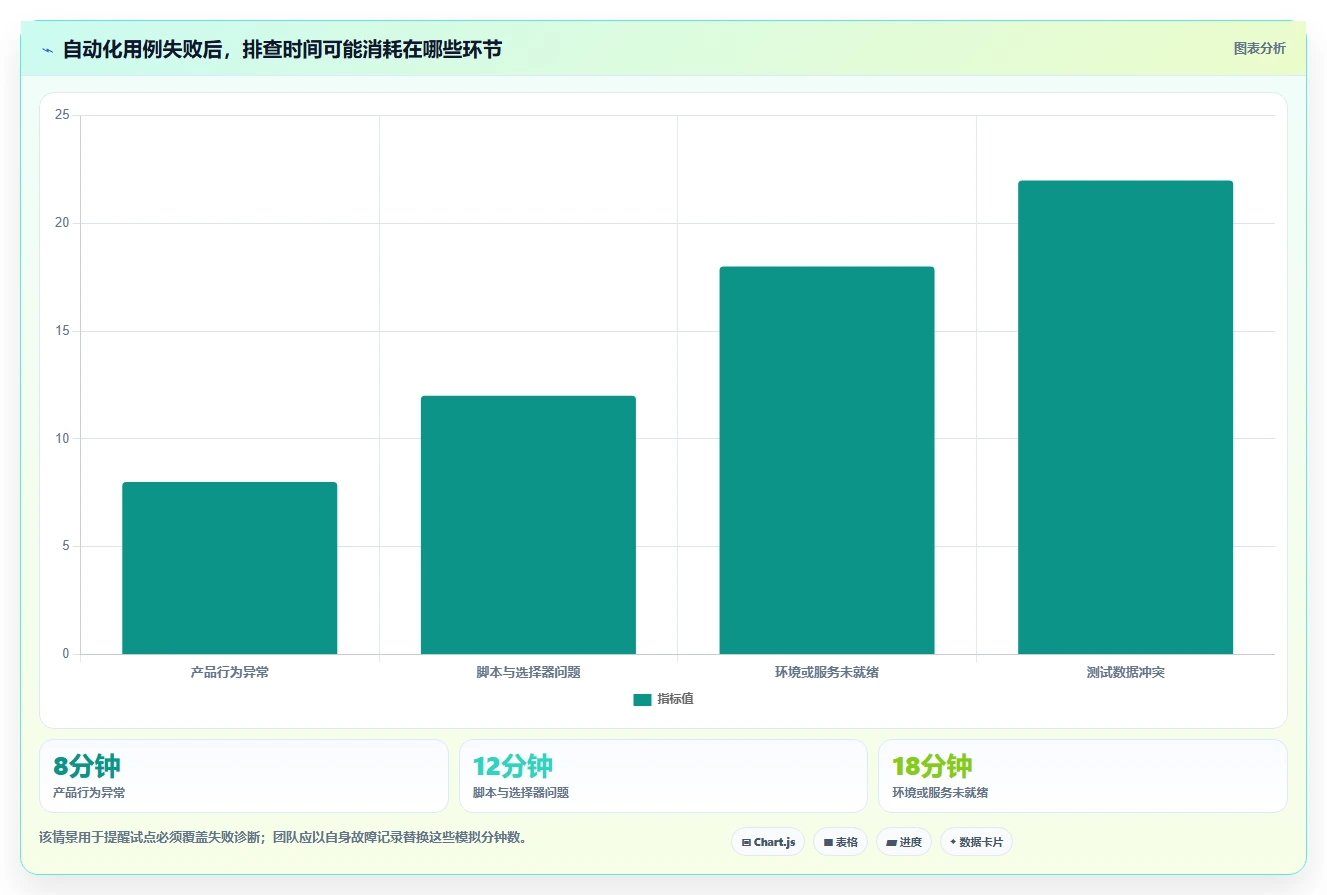Click the y-axis value 10
1327x895 pixels.
[x=62, y=439]
